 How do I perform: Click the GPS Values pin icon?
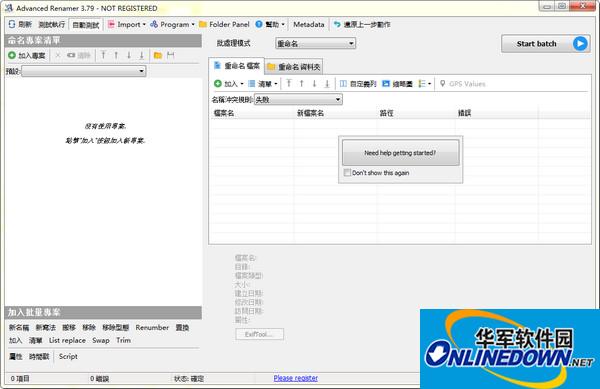coord(442,84)
